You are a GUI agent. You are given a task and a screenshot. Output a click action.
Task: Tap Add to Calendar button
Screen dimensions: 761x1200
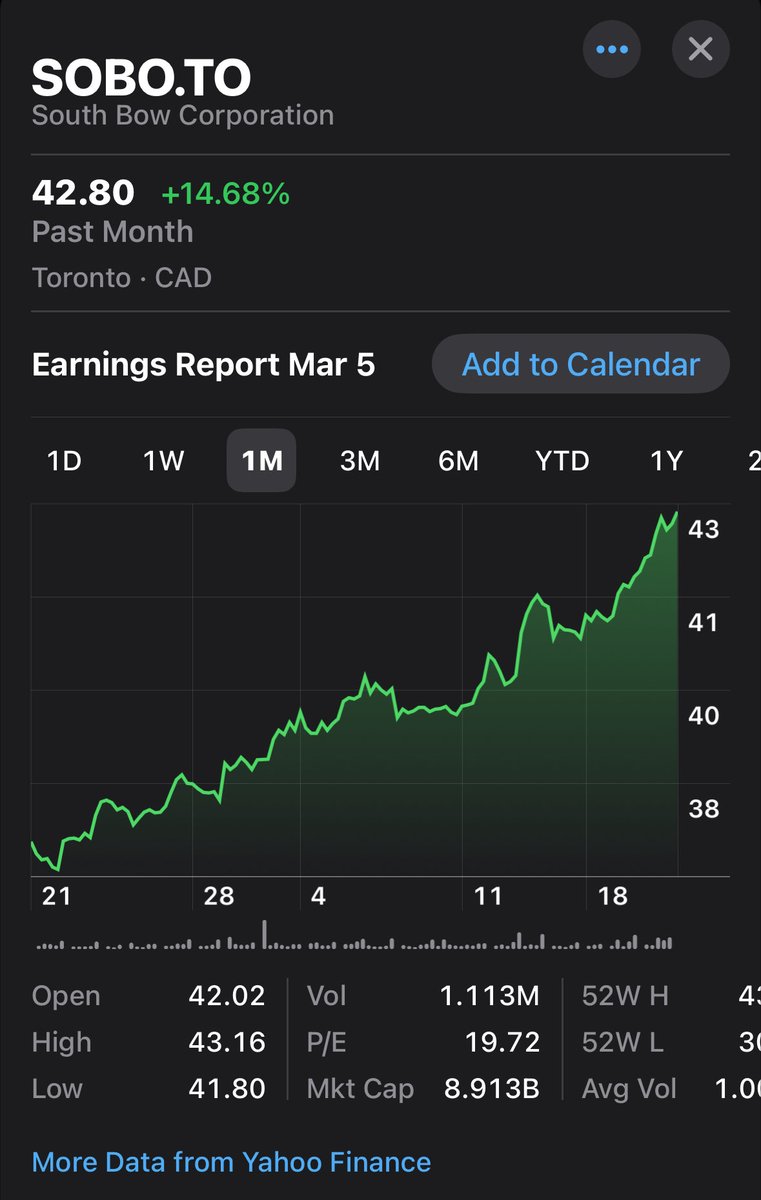pyautogui.click(x=580, y=364)
